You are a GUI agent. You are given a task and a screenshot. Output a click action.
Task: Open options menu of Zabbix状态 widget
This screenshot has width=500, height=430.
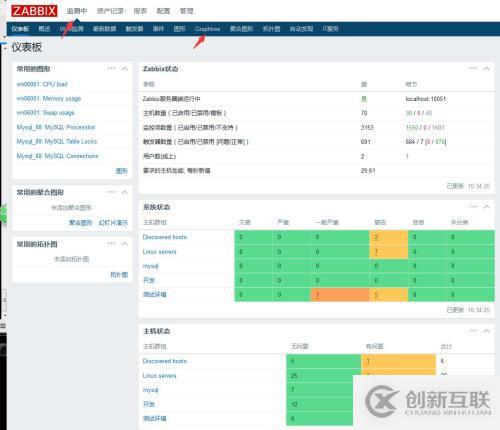coord(473,69)
